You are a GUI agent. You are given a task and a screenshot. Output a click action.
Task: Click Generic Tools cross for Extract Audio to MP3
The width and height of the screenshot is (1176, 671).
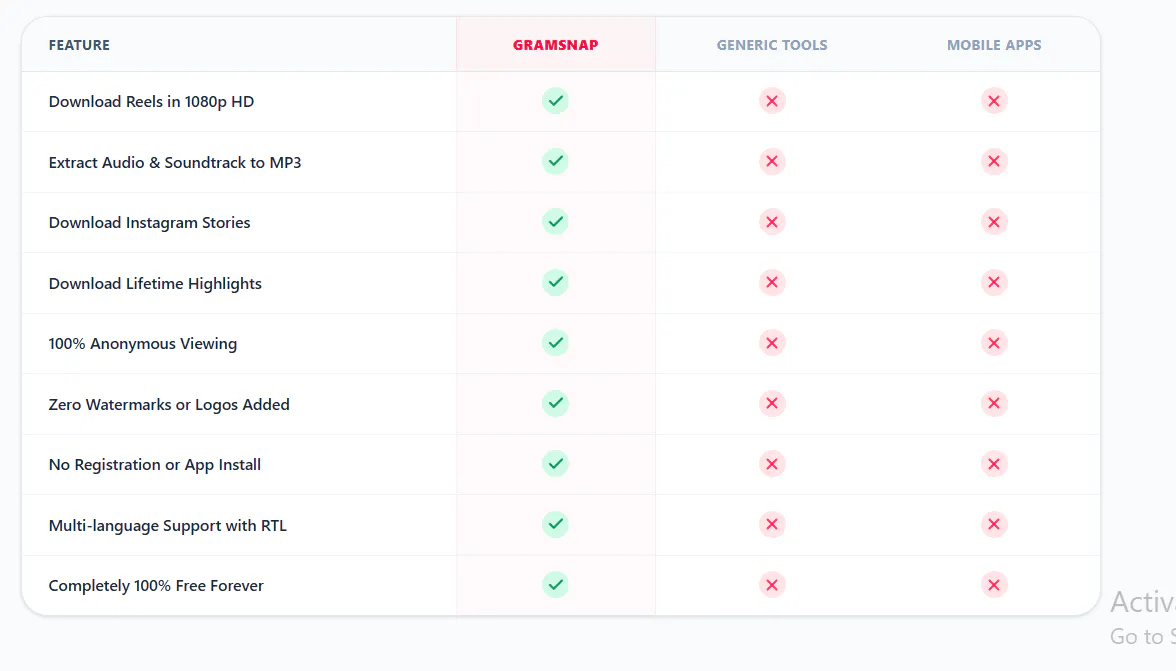(772, 161)
